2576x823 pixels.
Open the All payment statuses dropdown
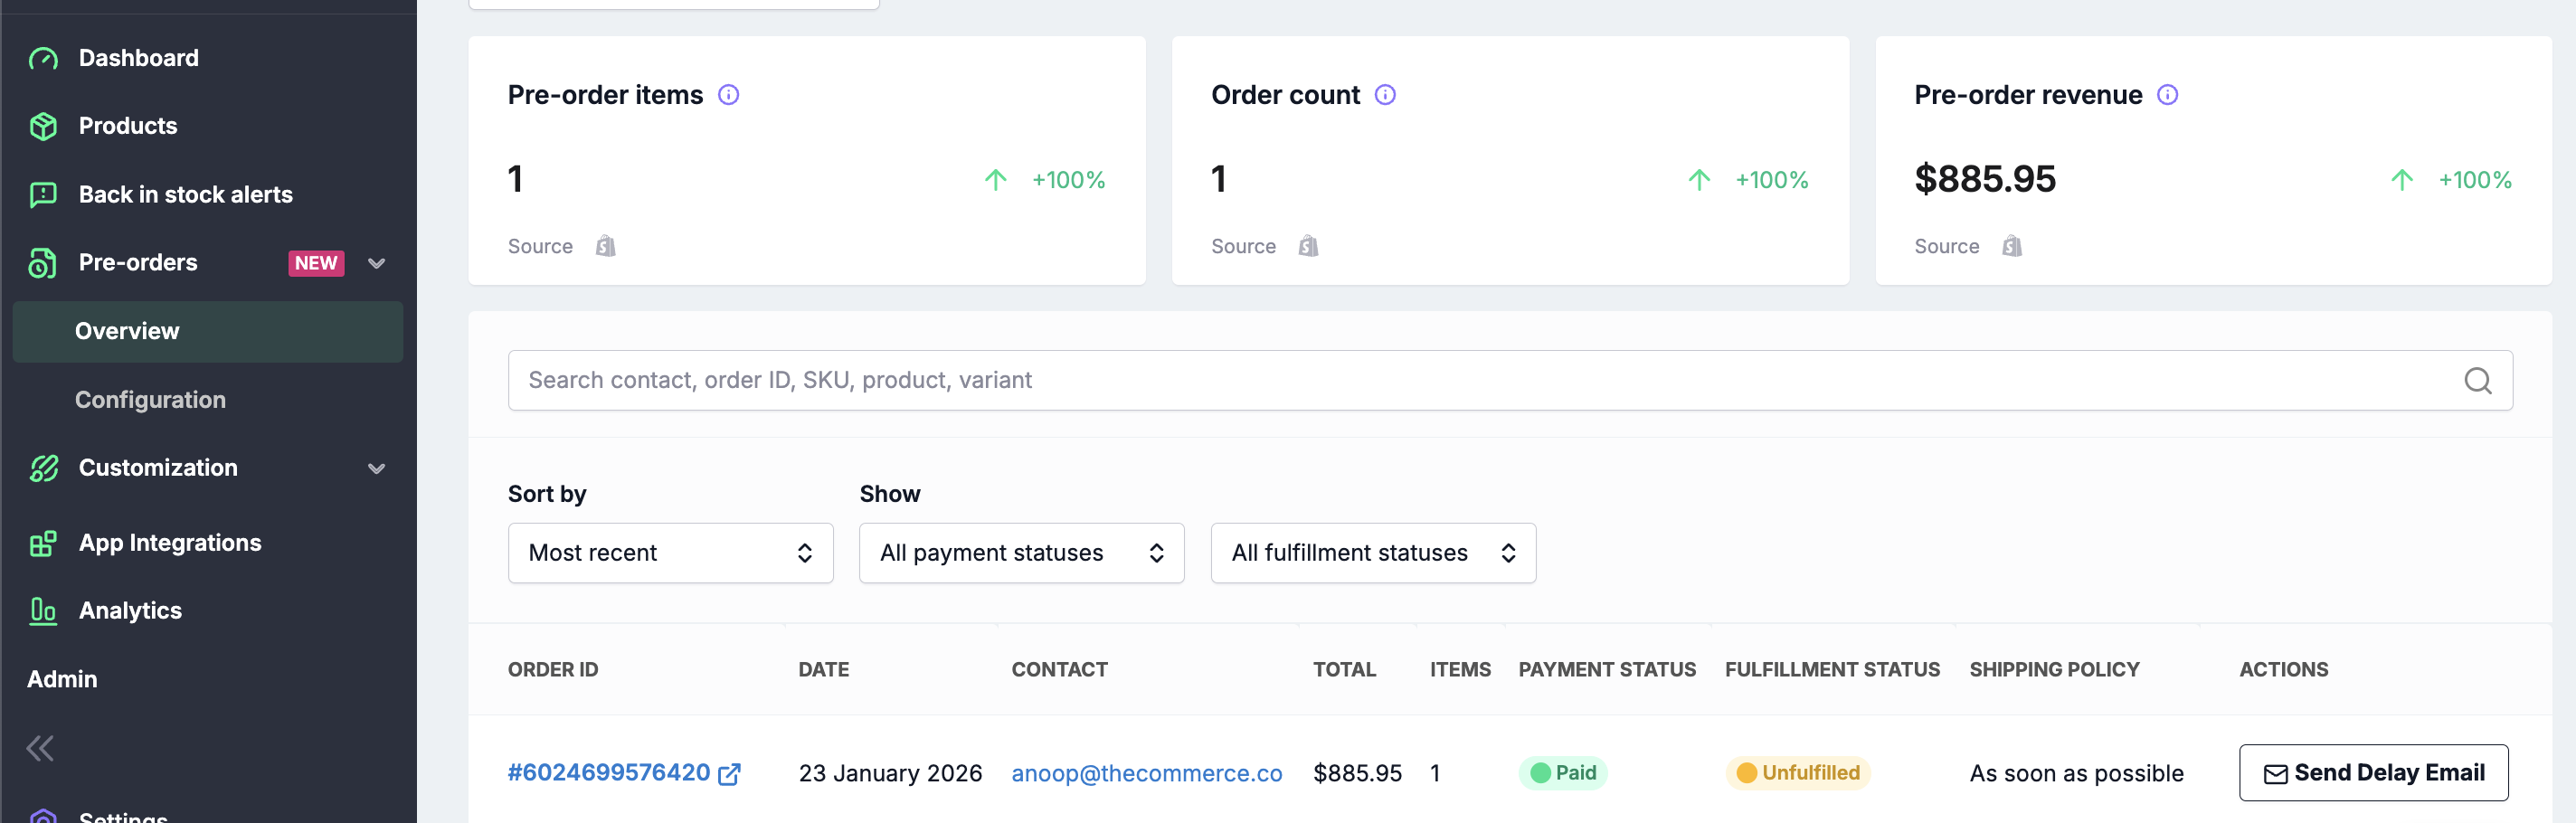pyautogui.click(x=1021, y=553)
